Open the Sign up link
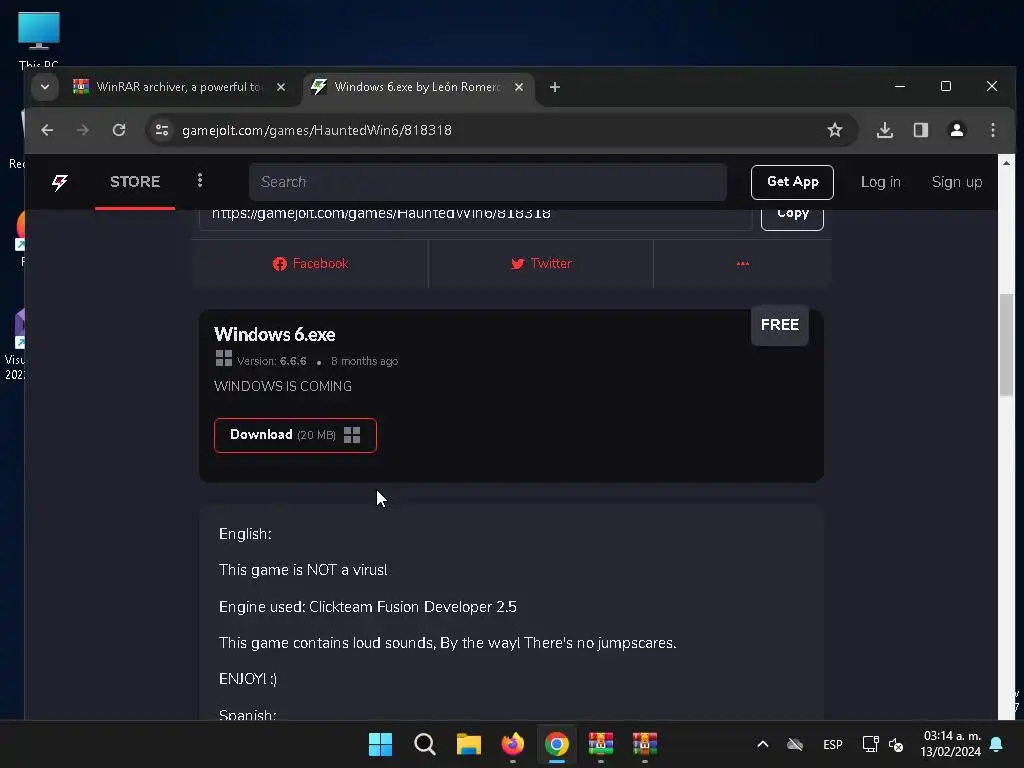1024x768 pixels. tap(956, 182)
